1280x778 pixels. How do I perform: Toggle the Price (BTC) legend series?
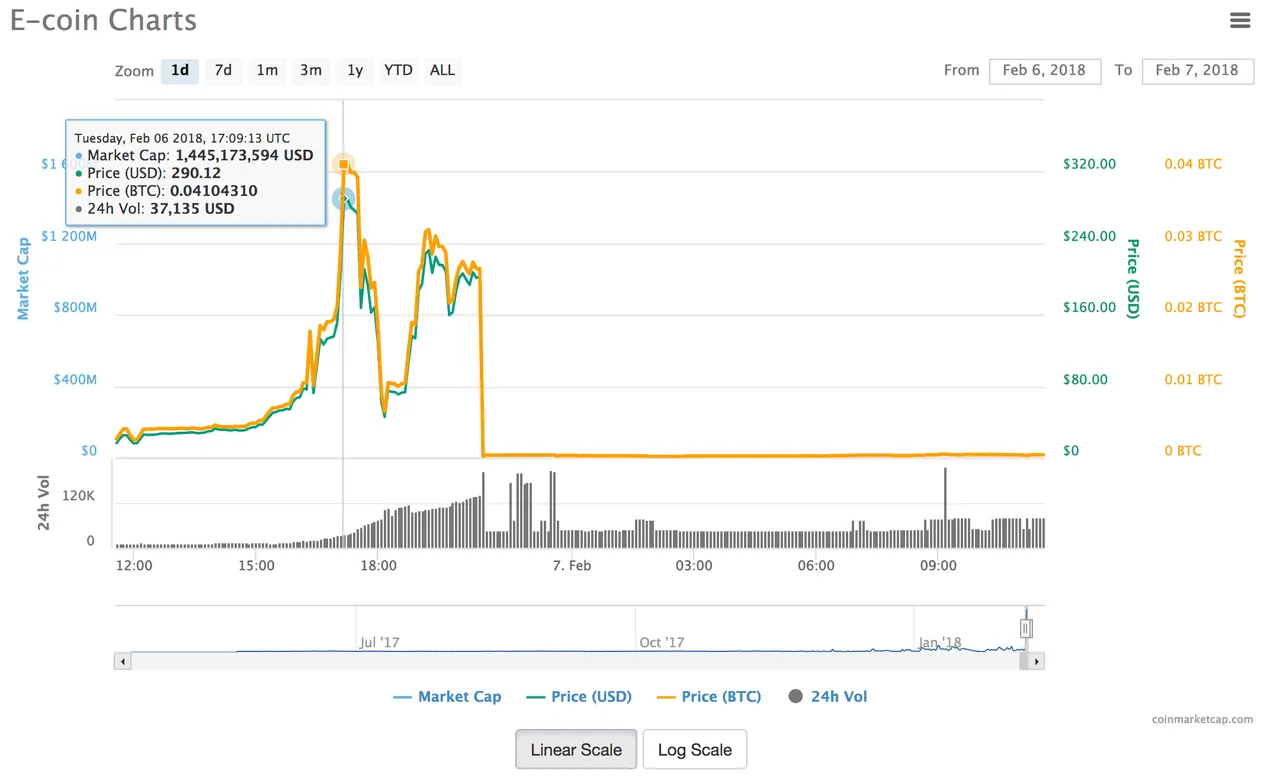coord(708,696)
